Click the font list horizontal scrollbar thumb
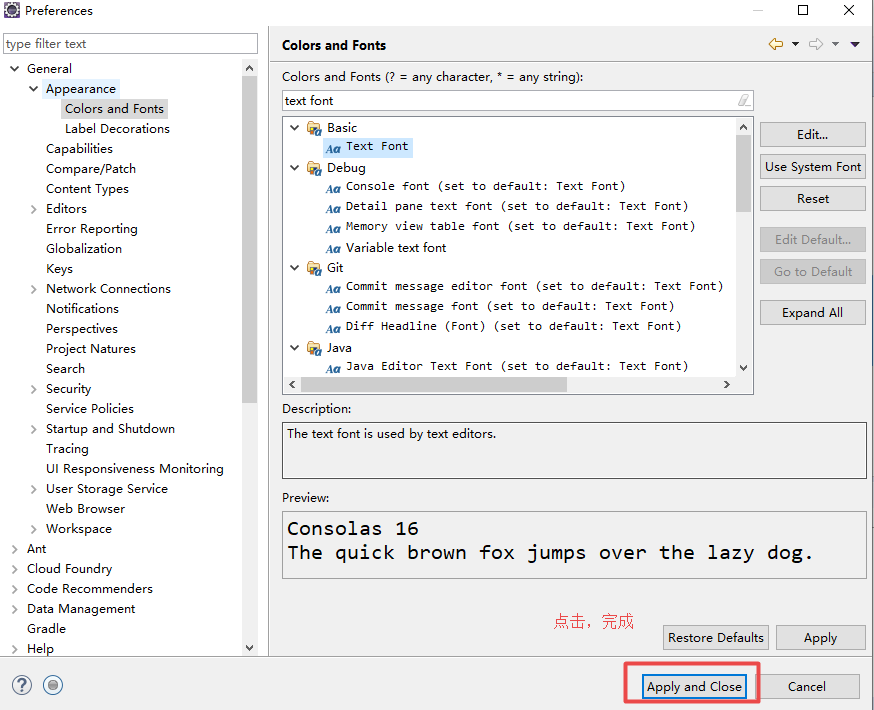Screen dimensions: 874x710 click(434, 385)
